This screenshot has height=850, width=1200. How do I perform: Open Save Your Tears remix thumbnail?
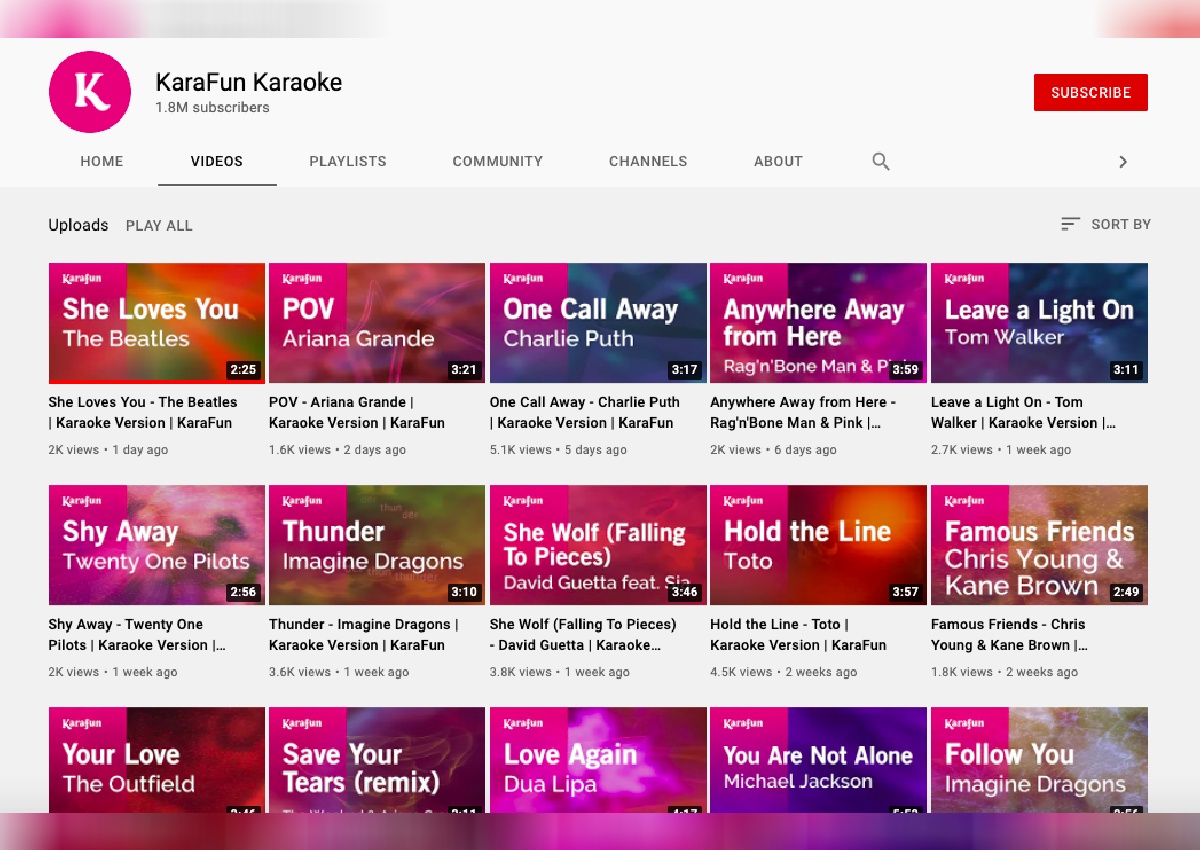tap(377, 760)
